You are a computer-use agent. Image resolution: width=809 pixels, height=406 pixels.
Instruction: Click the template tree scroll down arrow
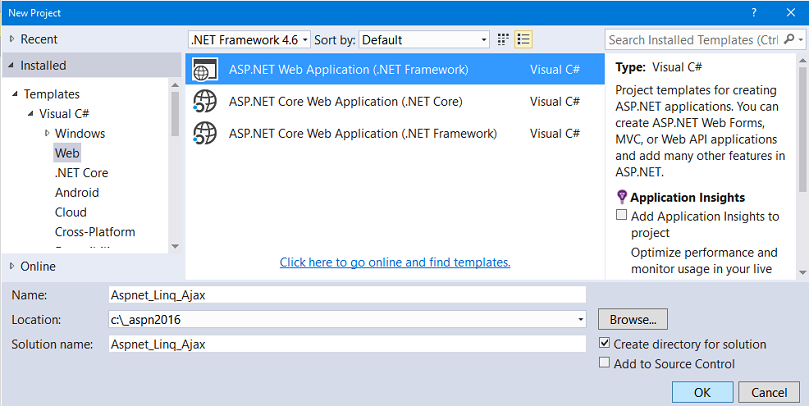175,246
